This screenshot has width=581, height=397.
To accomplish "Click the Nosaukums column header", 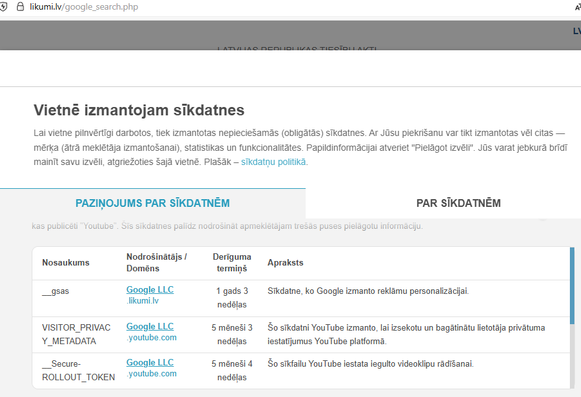I will point(66,262).
